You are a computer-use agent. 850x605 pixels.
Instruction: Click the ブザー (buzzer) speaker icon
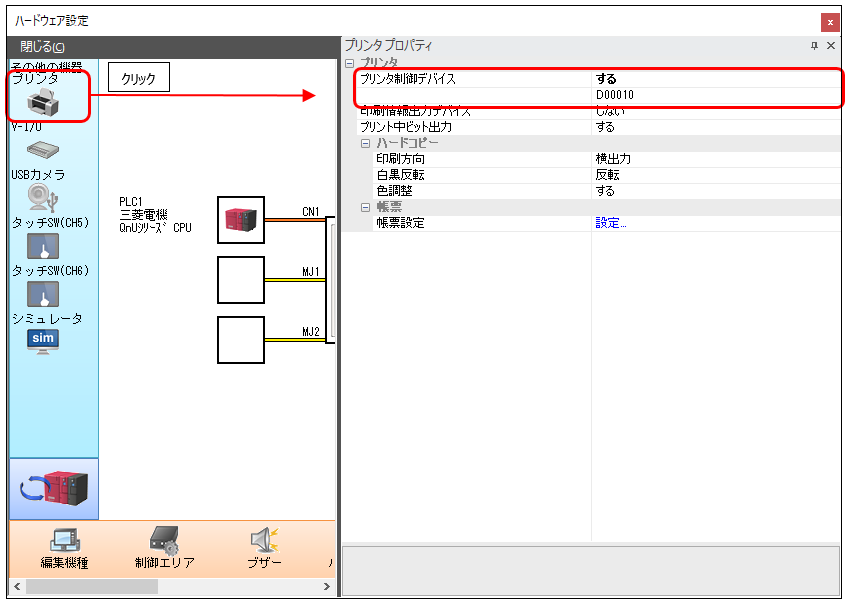pos(264,540)
